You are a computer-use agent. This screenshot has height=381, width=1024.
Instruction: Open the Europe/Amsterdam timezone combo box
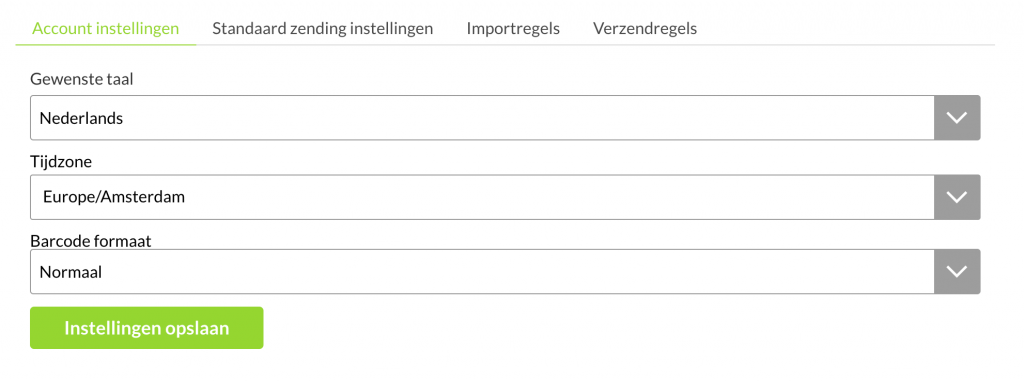pos(505,197)
